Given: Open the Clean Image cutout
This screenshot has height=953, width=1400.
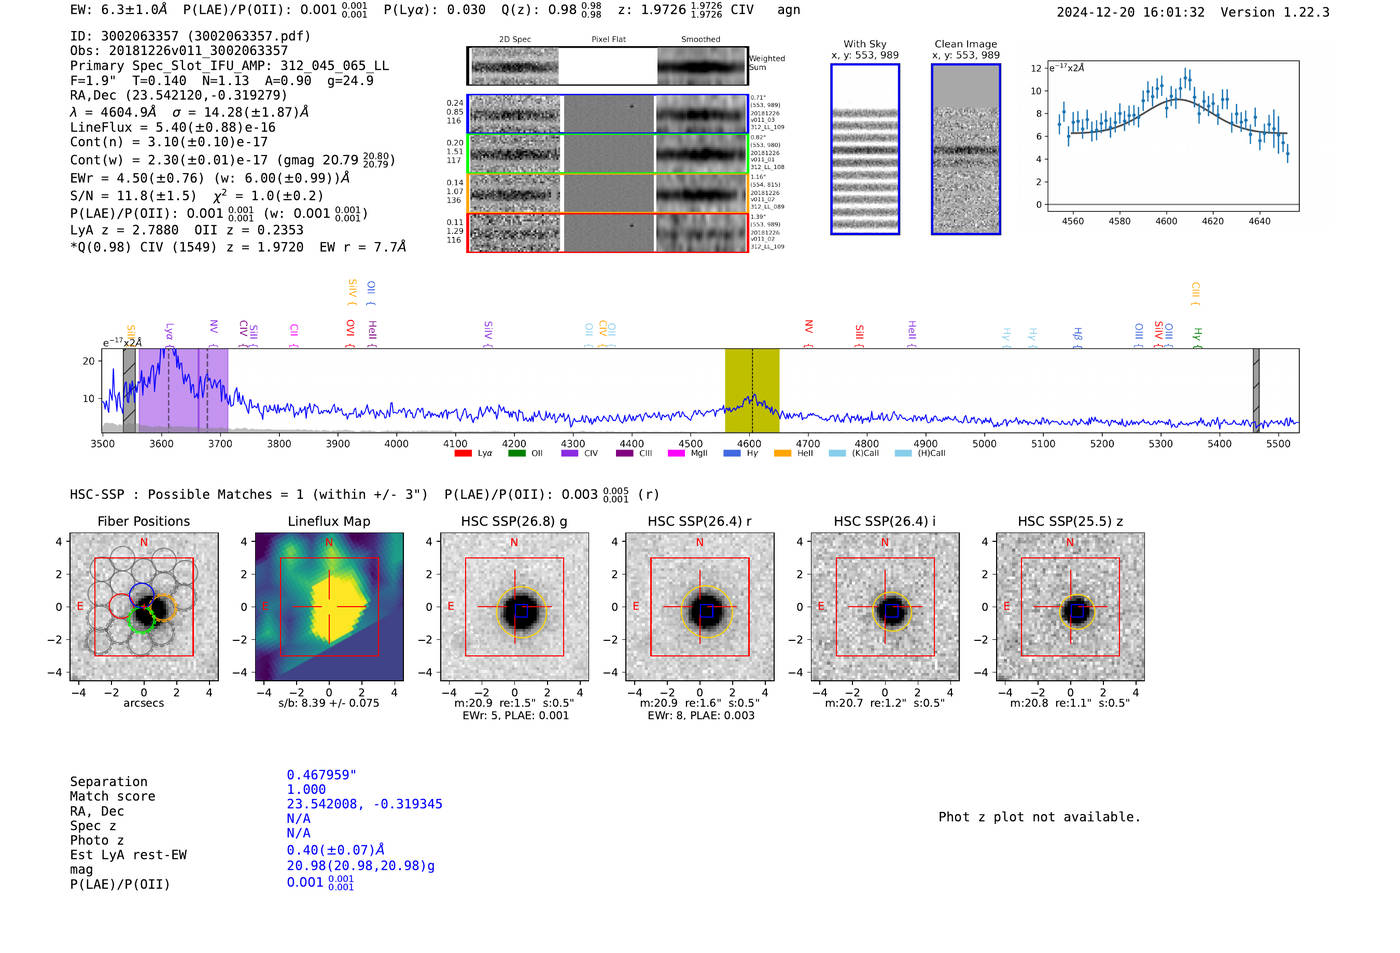Looking at the screenshot, I should tap(966, 149).
